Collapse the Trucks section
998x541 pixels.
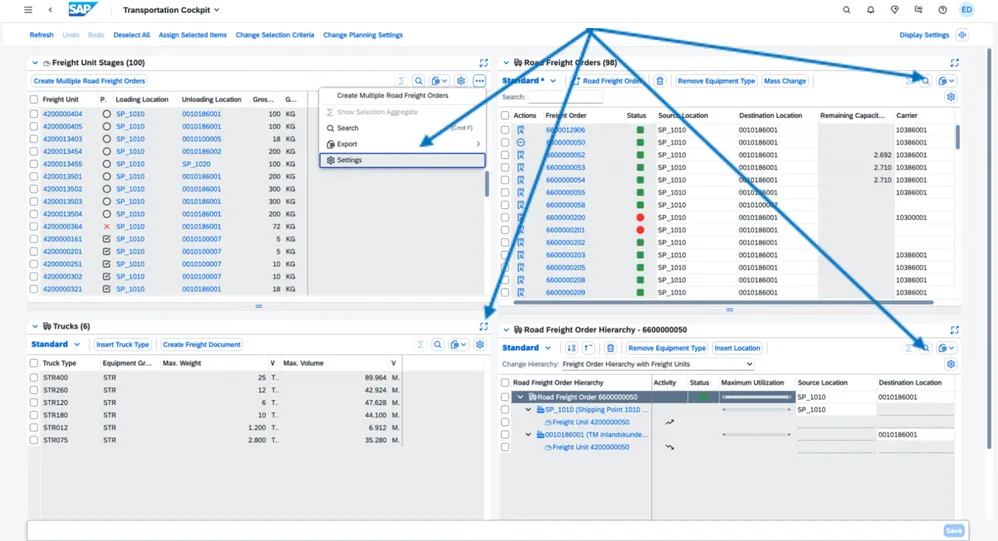pos(35,326)
